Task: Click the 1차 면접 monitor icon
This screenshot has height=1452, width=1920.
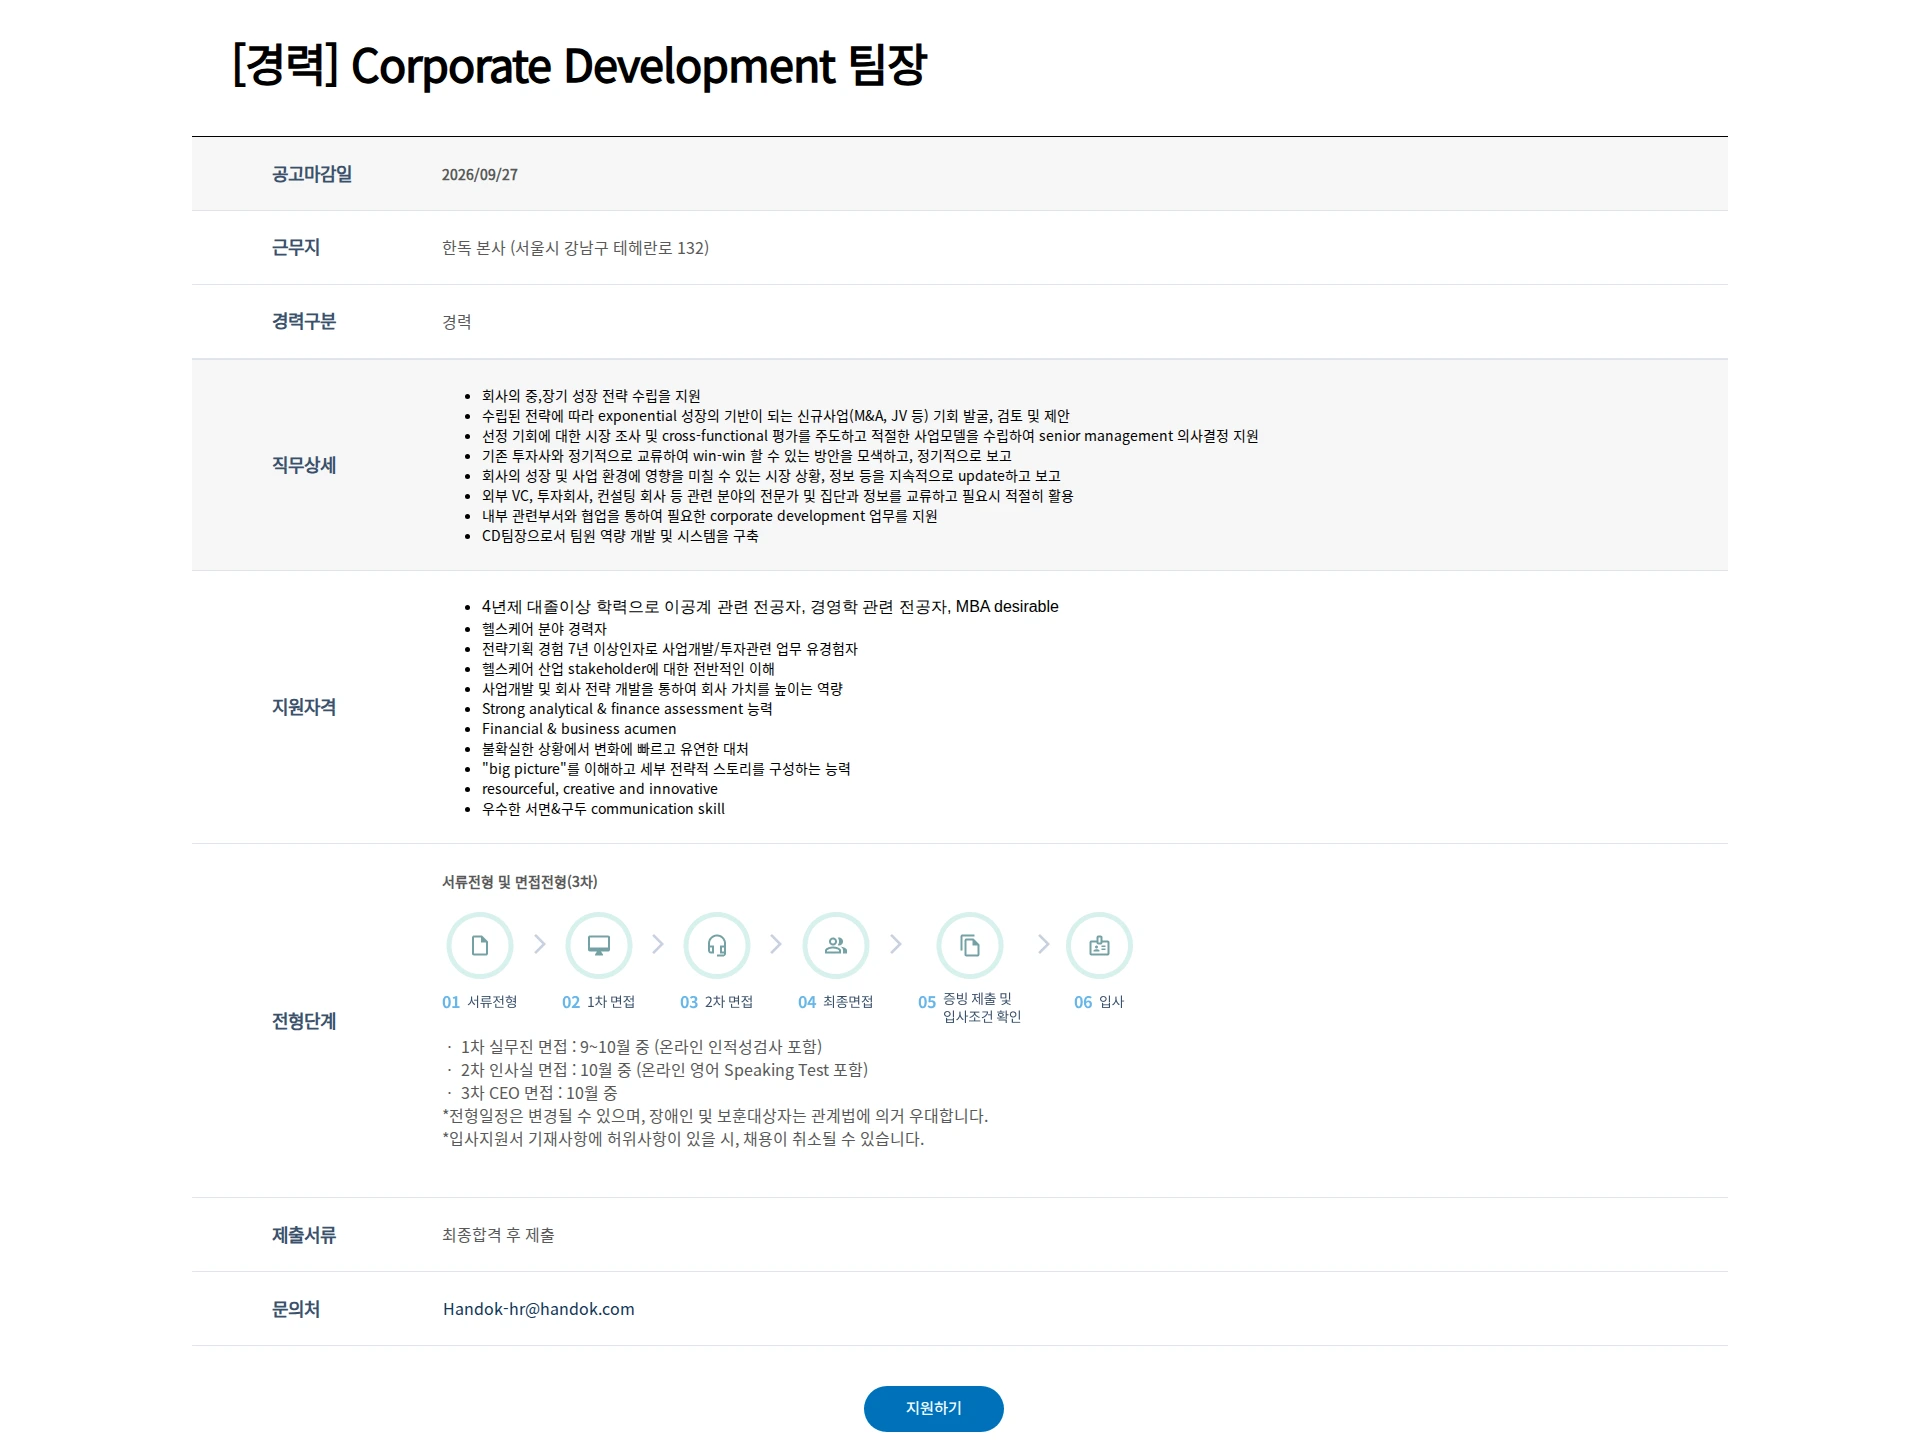Action: tap(598, 945)
